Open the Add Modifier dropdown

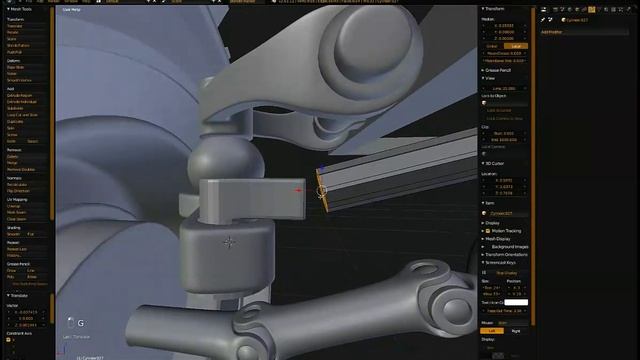tap(584, 32)
